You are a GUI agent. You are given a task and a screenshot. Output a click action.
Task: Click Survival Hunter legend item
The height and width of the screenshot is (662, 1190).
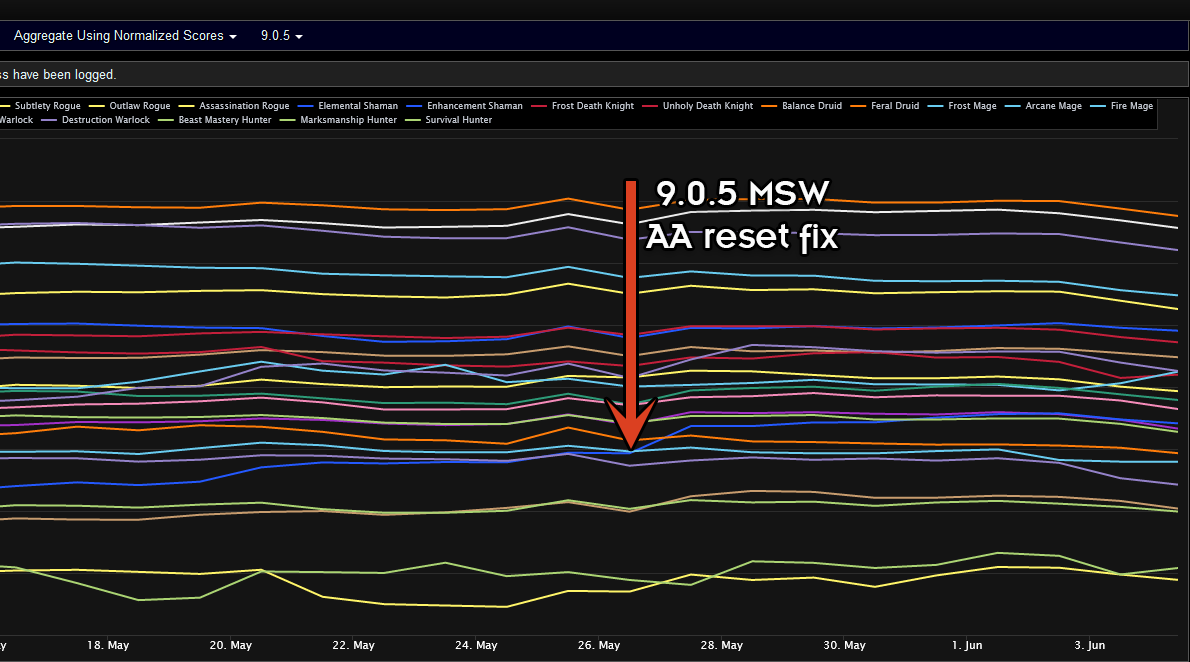458,120
